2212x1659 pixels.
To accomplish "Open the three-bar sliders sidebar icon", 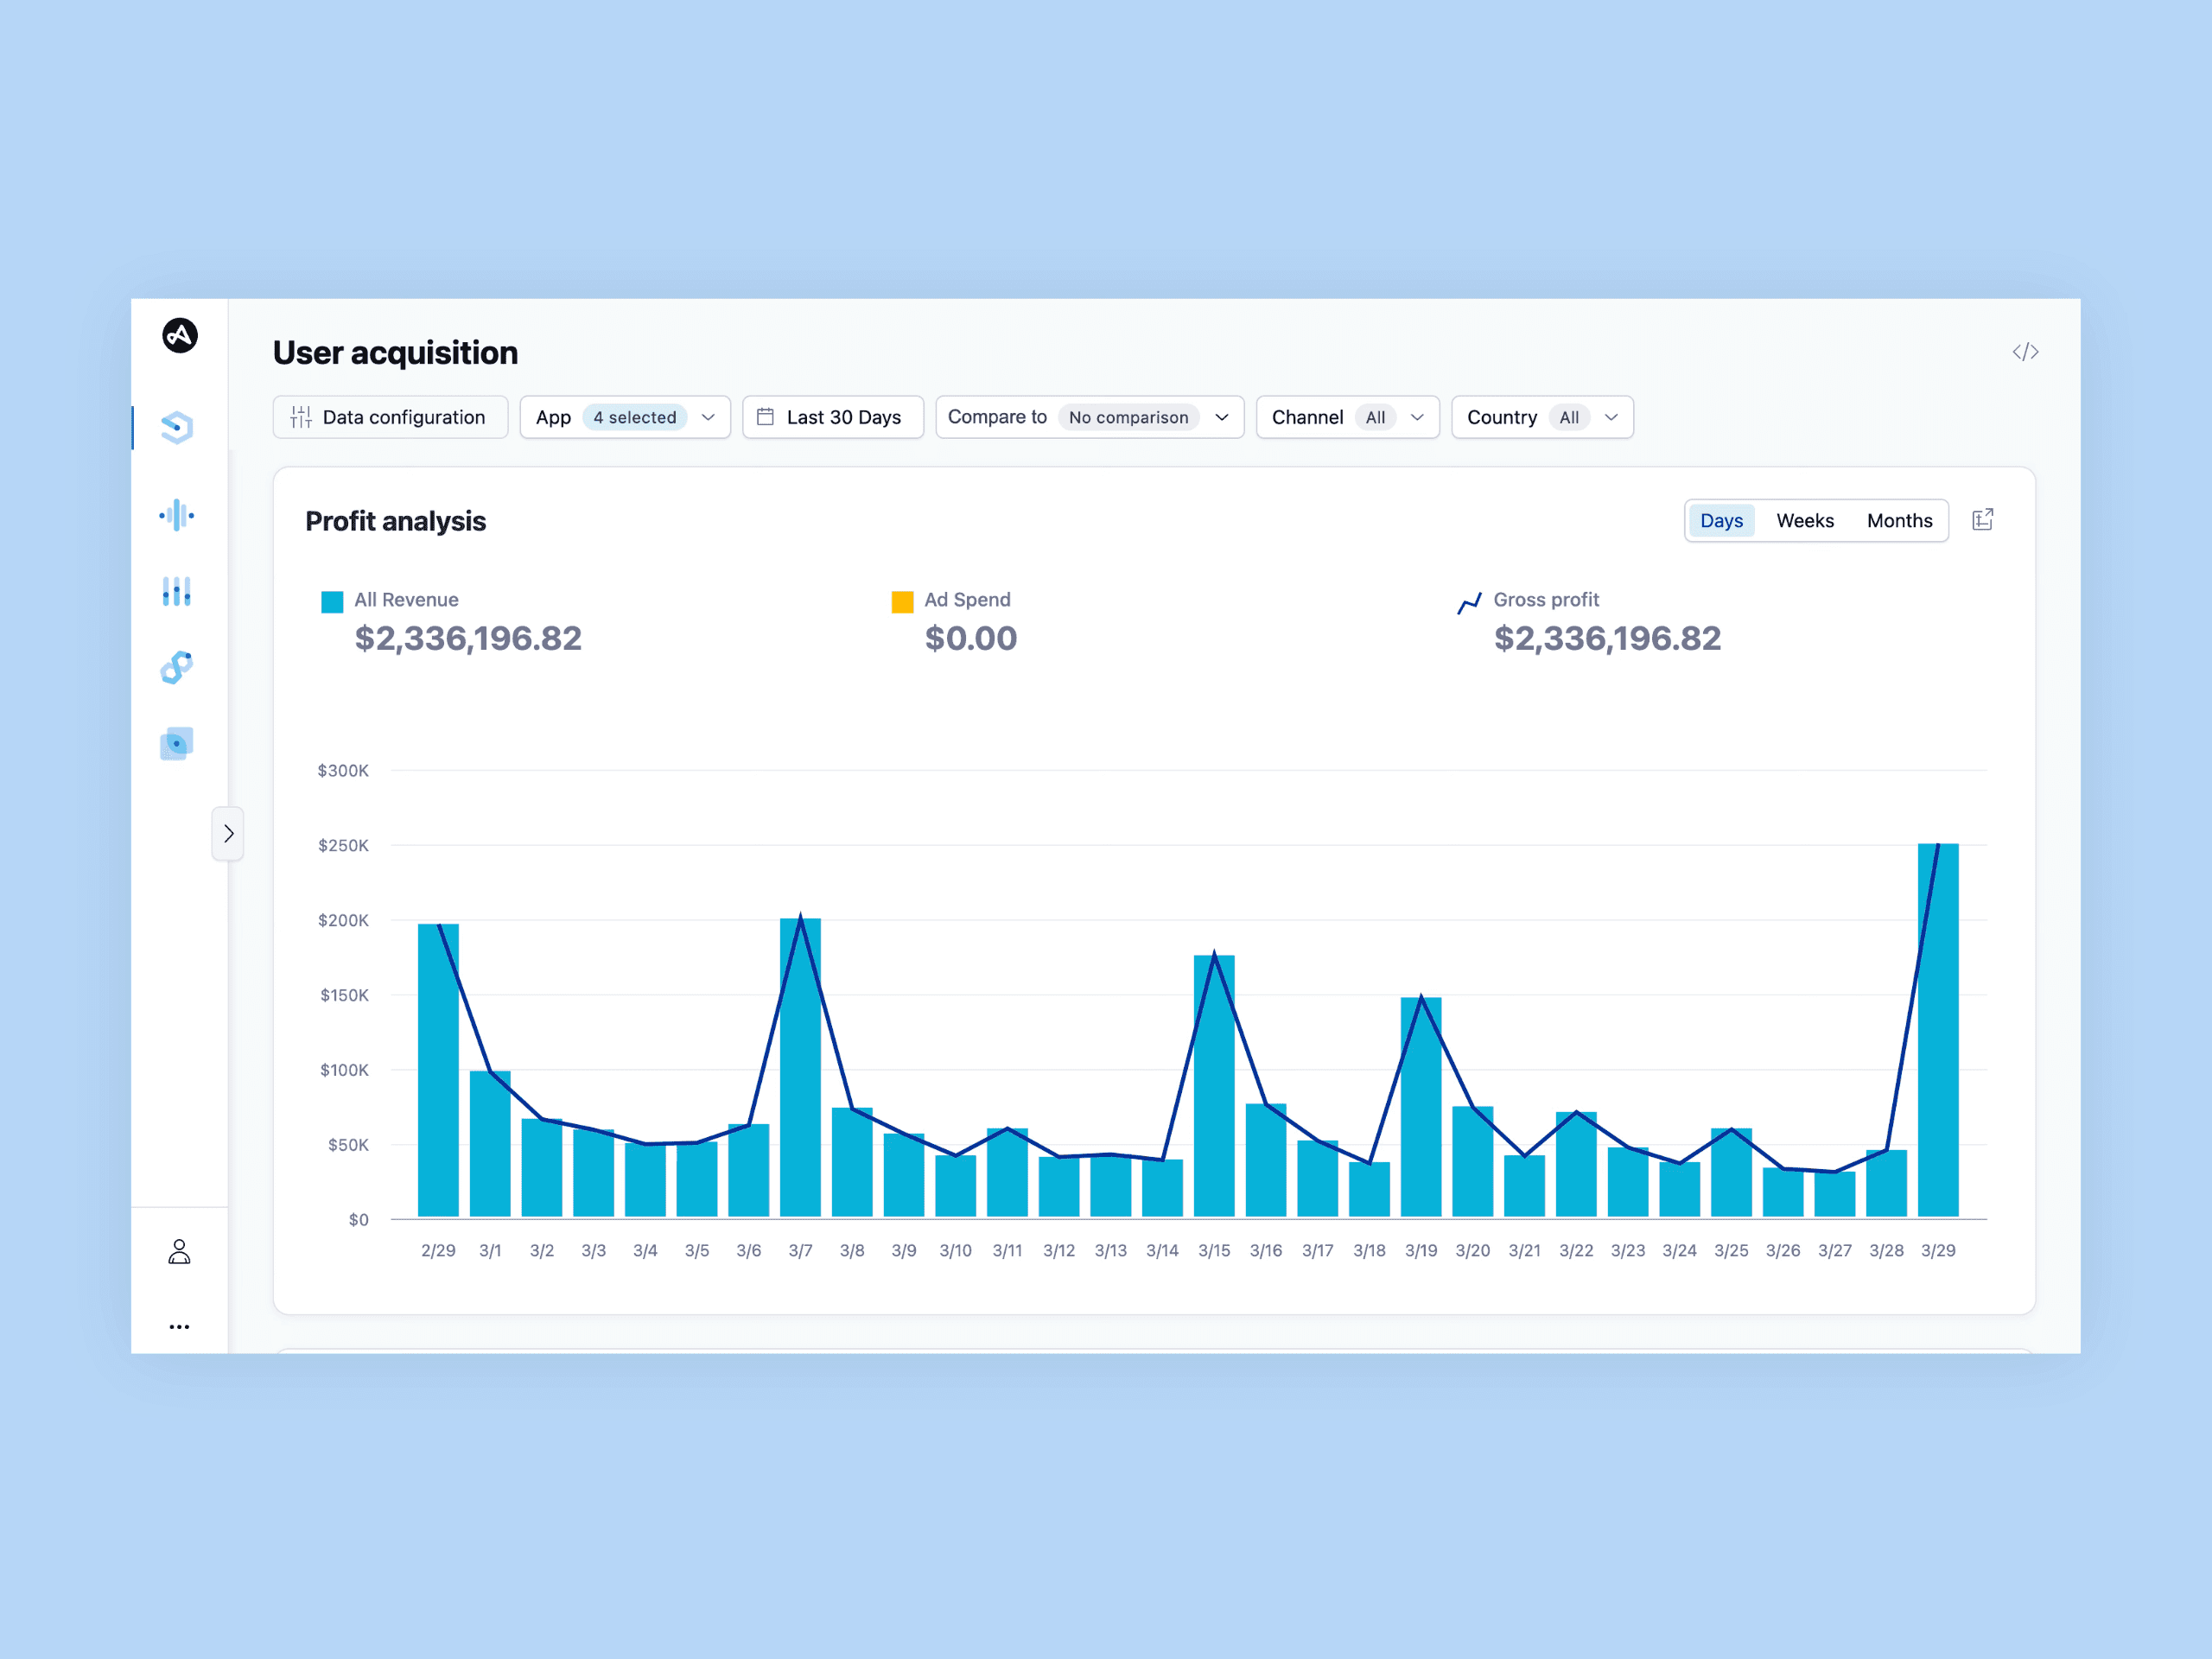I will point(177,591).
